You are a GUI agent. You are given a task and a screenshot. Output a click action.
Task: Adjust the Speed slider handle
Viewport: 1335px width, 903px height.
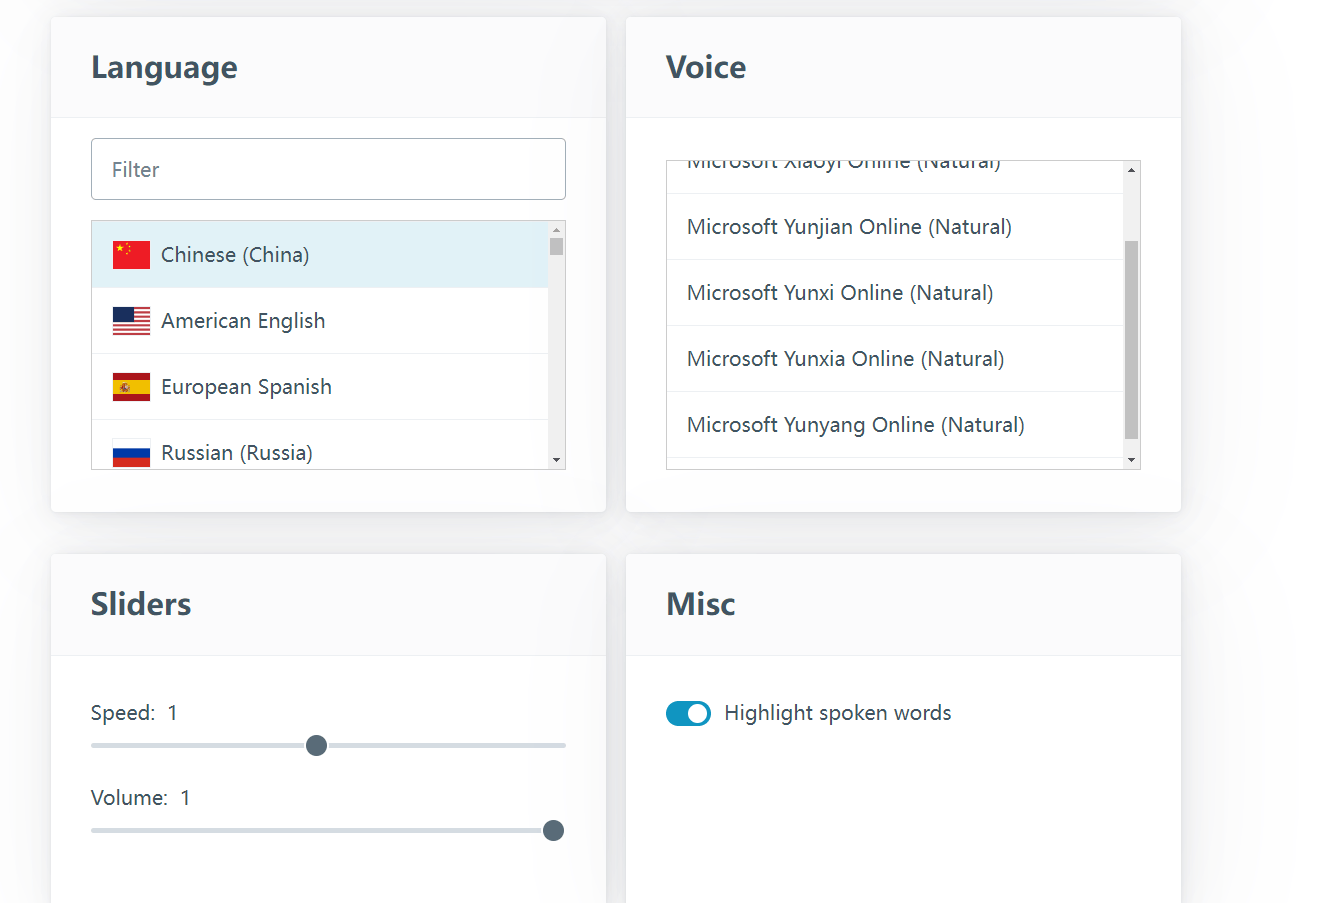point(316,745)
